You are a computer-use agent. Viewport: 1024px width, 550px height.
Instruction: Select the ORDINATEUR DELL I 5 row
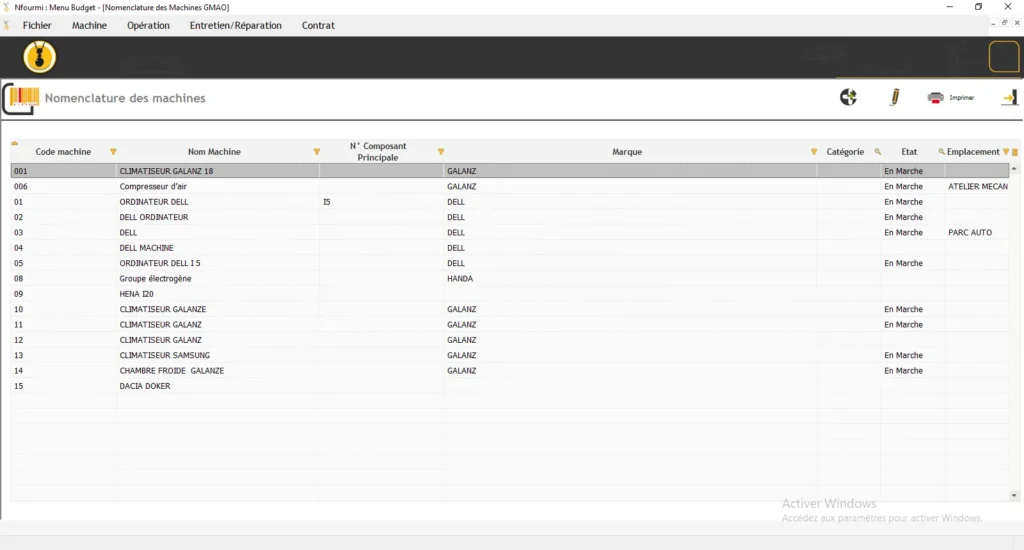(510, 263)
